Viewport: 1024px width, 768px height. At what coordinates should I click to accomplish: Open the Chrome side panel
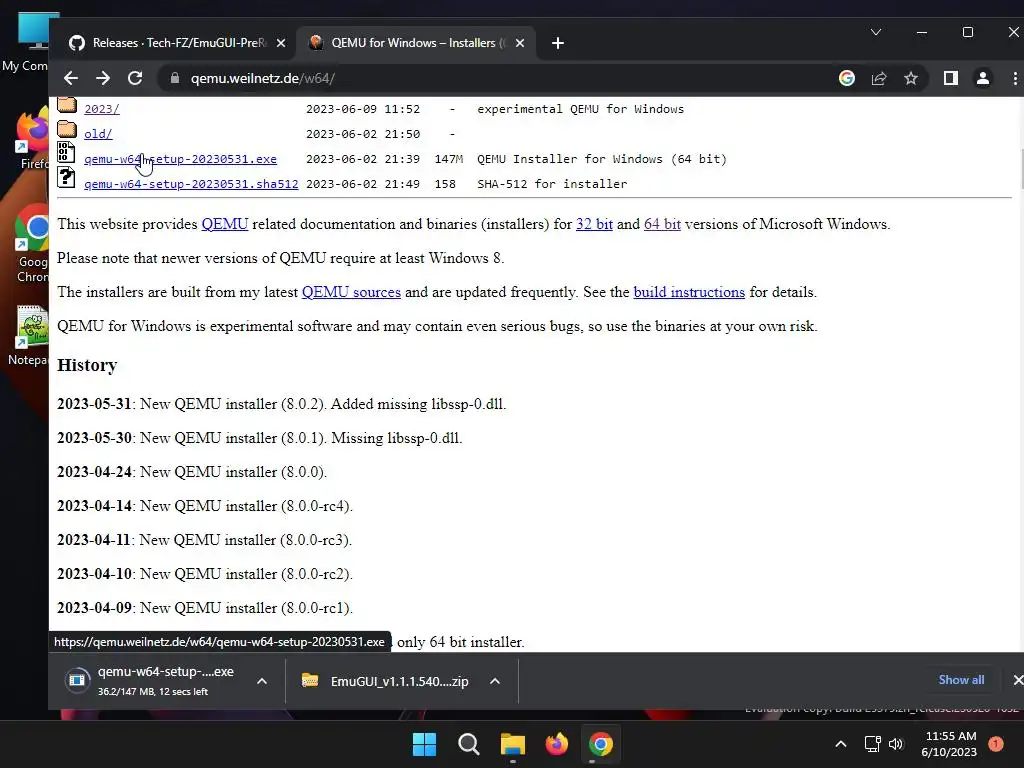950,78
